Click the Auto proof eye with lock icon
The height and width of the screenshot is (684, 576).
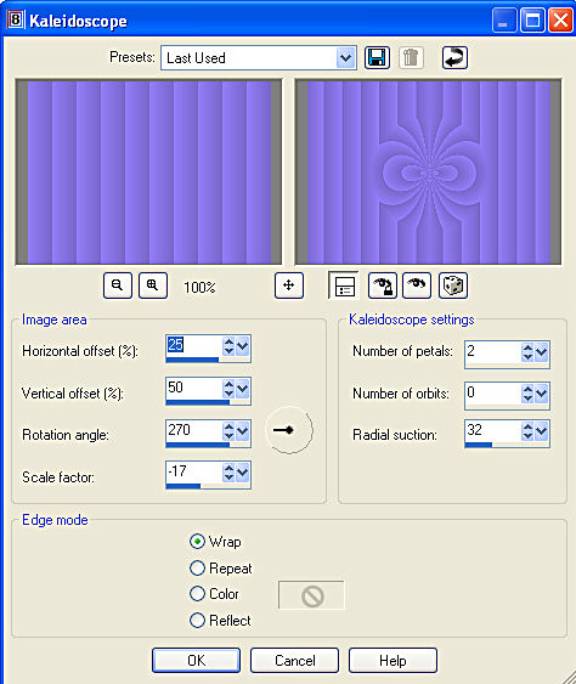coord(382,286)
